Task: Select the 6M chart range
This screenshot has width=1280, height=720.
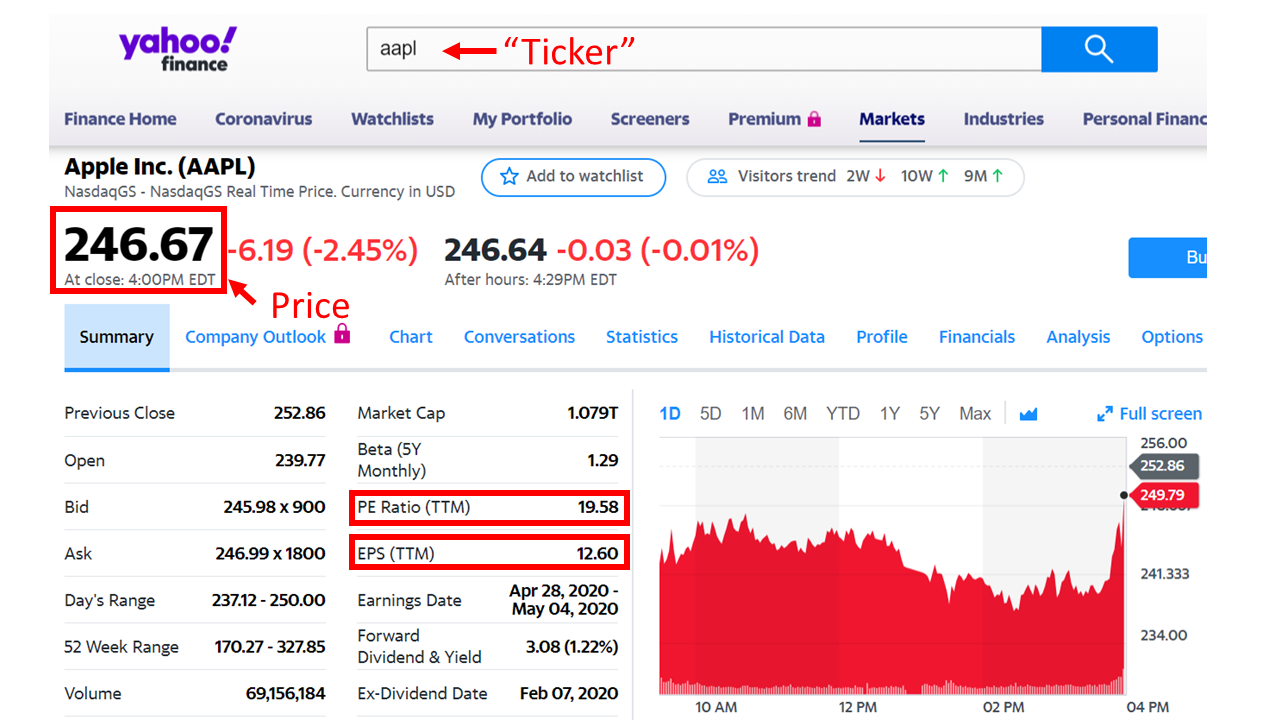Action: pos(795,414)
